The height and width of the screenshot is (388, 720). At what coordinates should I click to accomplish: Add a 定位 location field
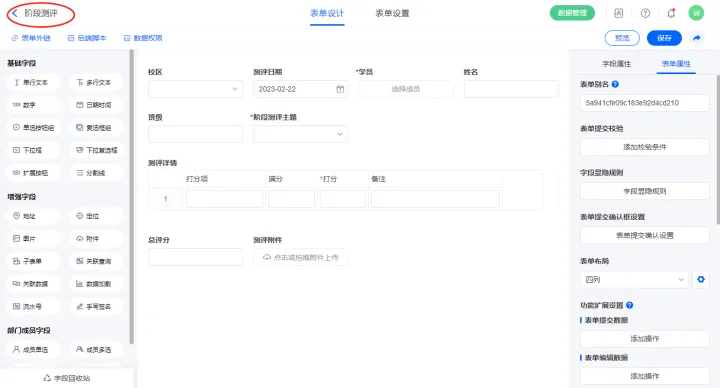click(96, 216)
